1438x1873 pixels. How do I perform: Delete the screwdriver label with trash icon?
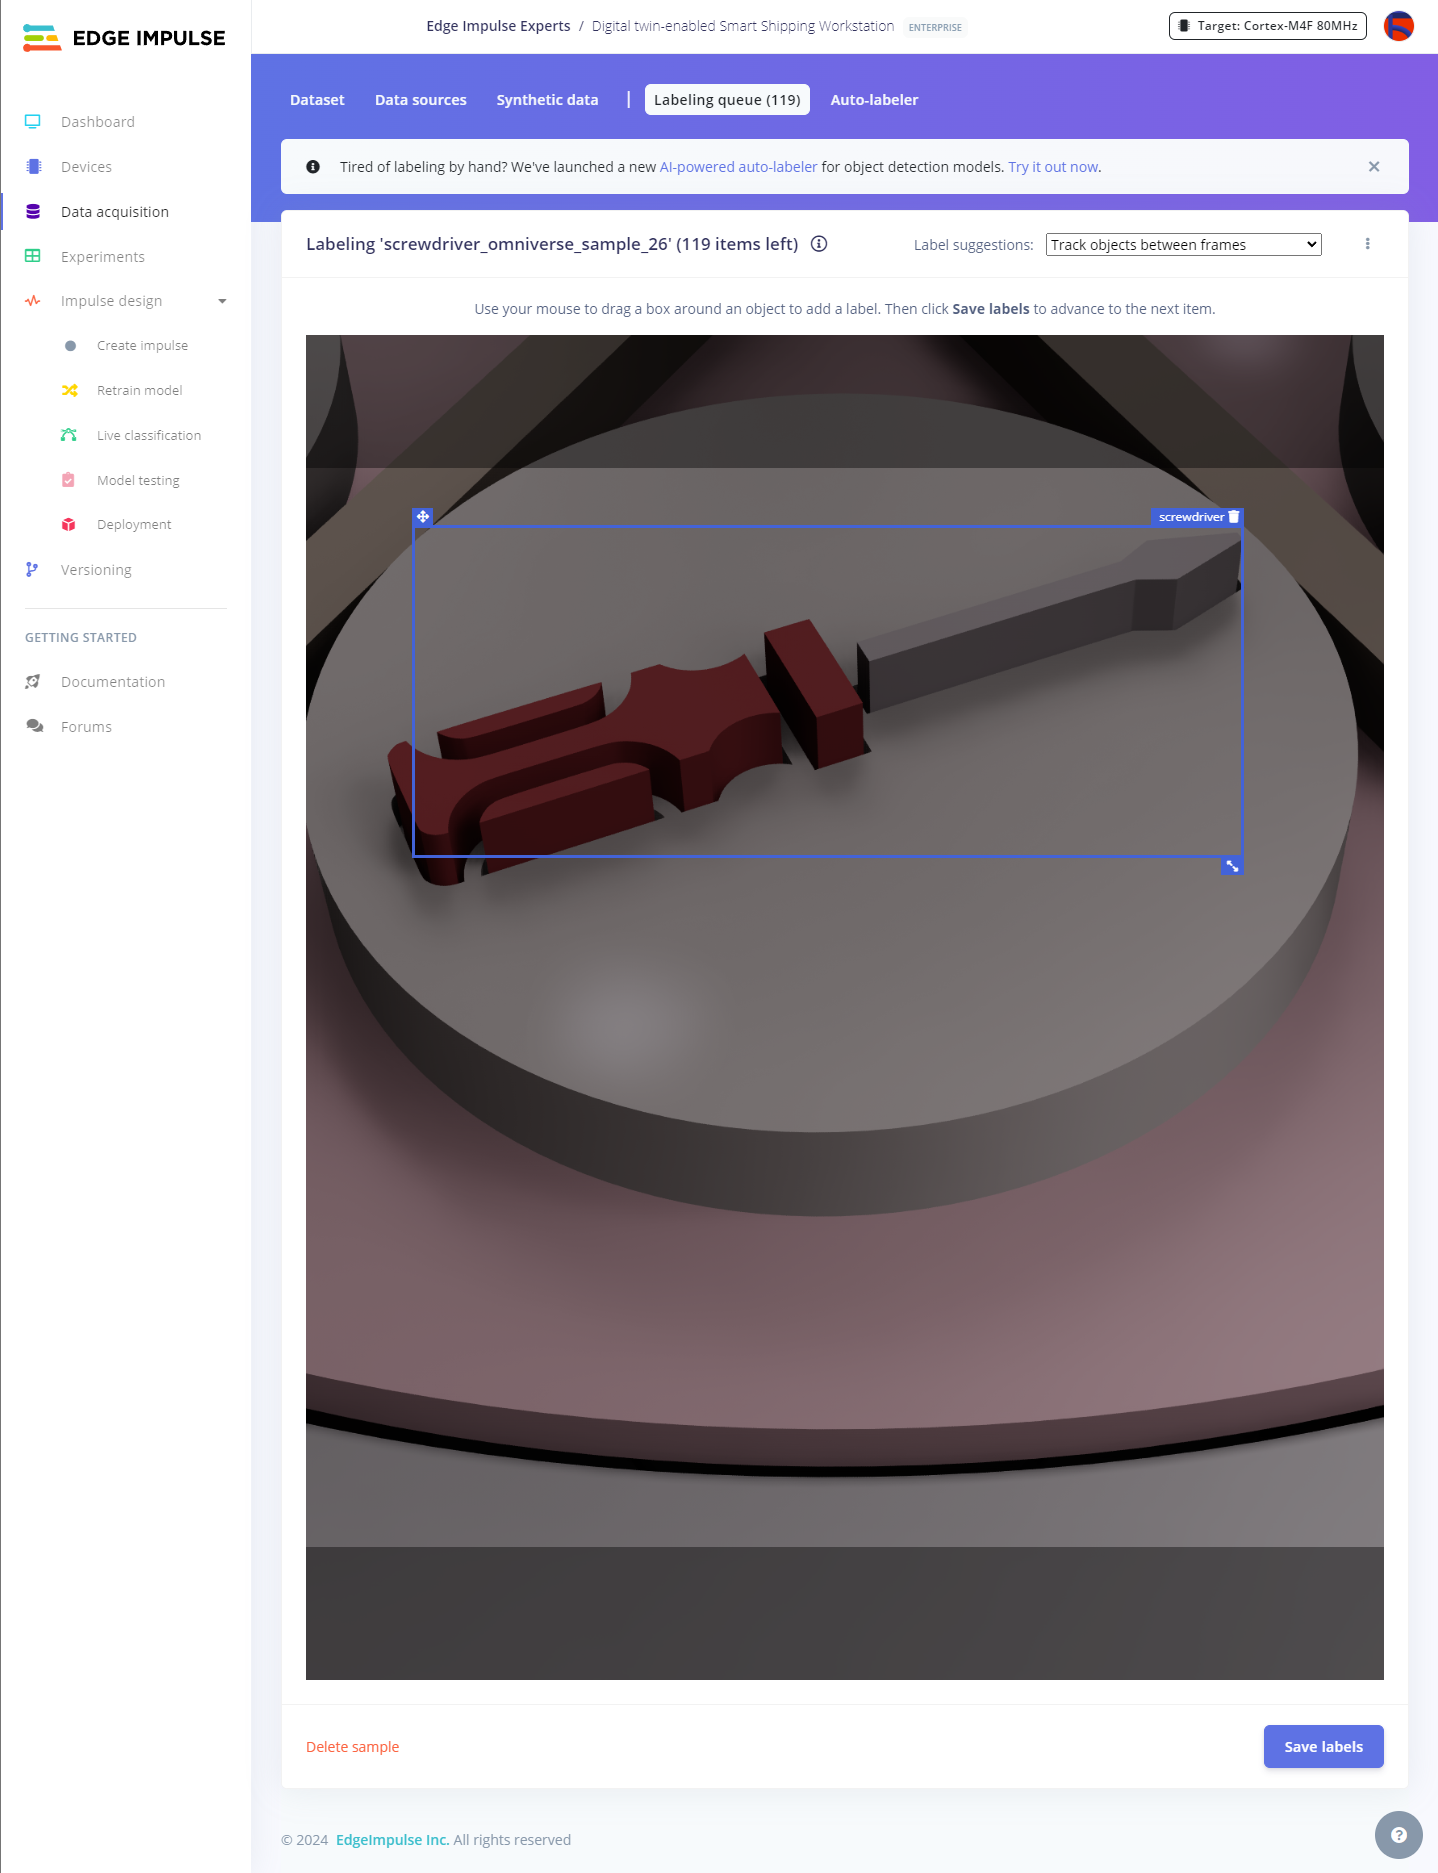(x=1234, y=517)
